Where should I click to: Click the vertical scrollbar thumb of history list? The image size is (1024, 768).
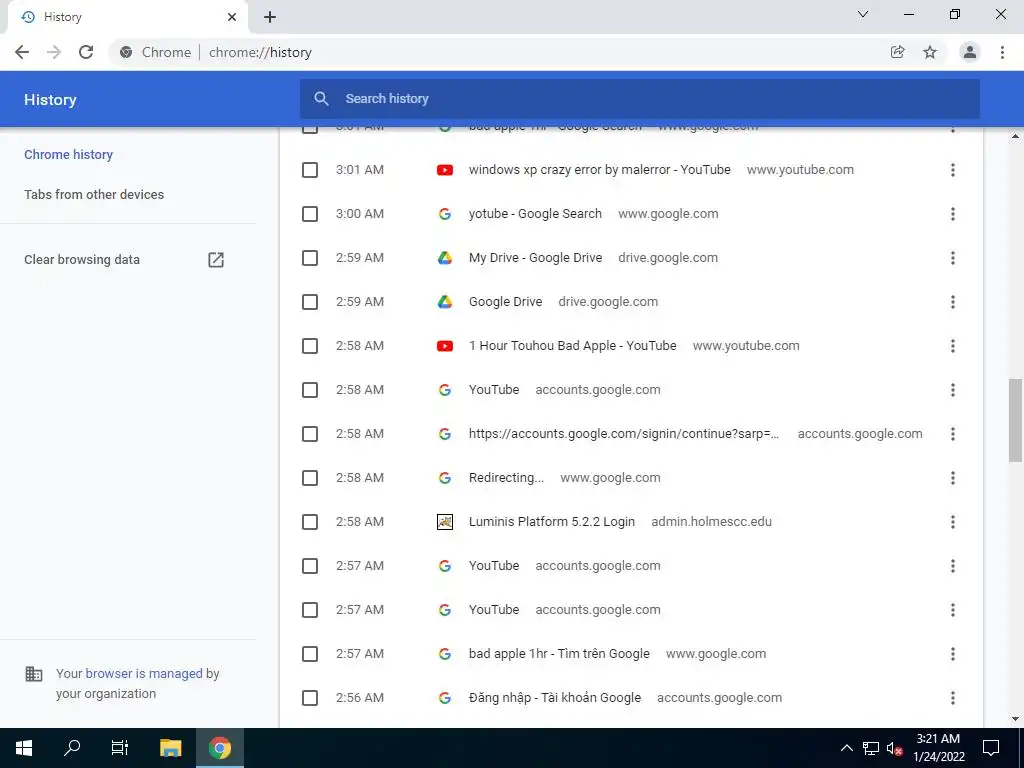coord(1015,420)
